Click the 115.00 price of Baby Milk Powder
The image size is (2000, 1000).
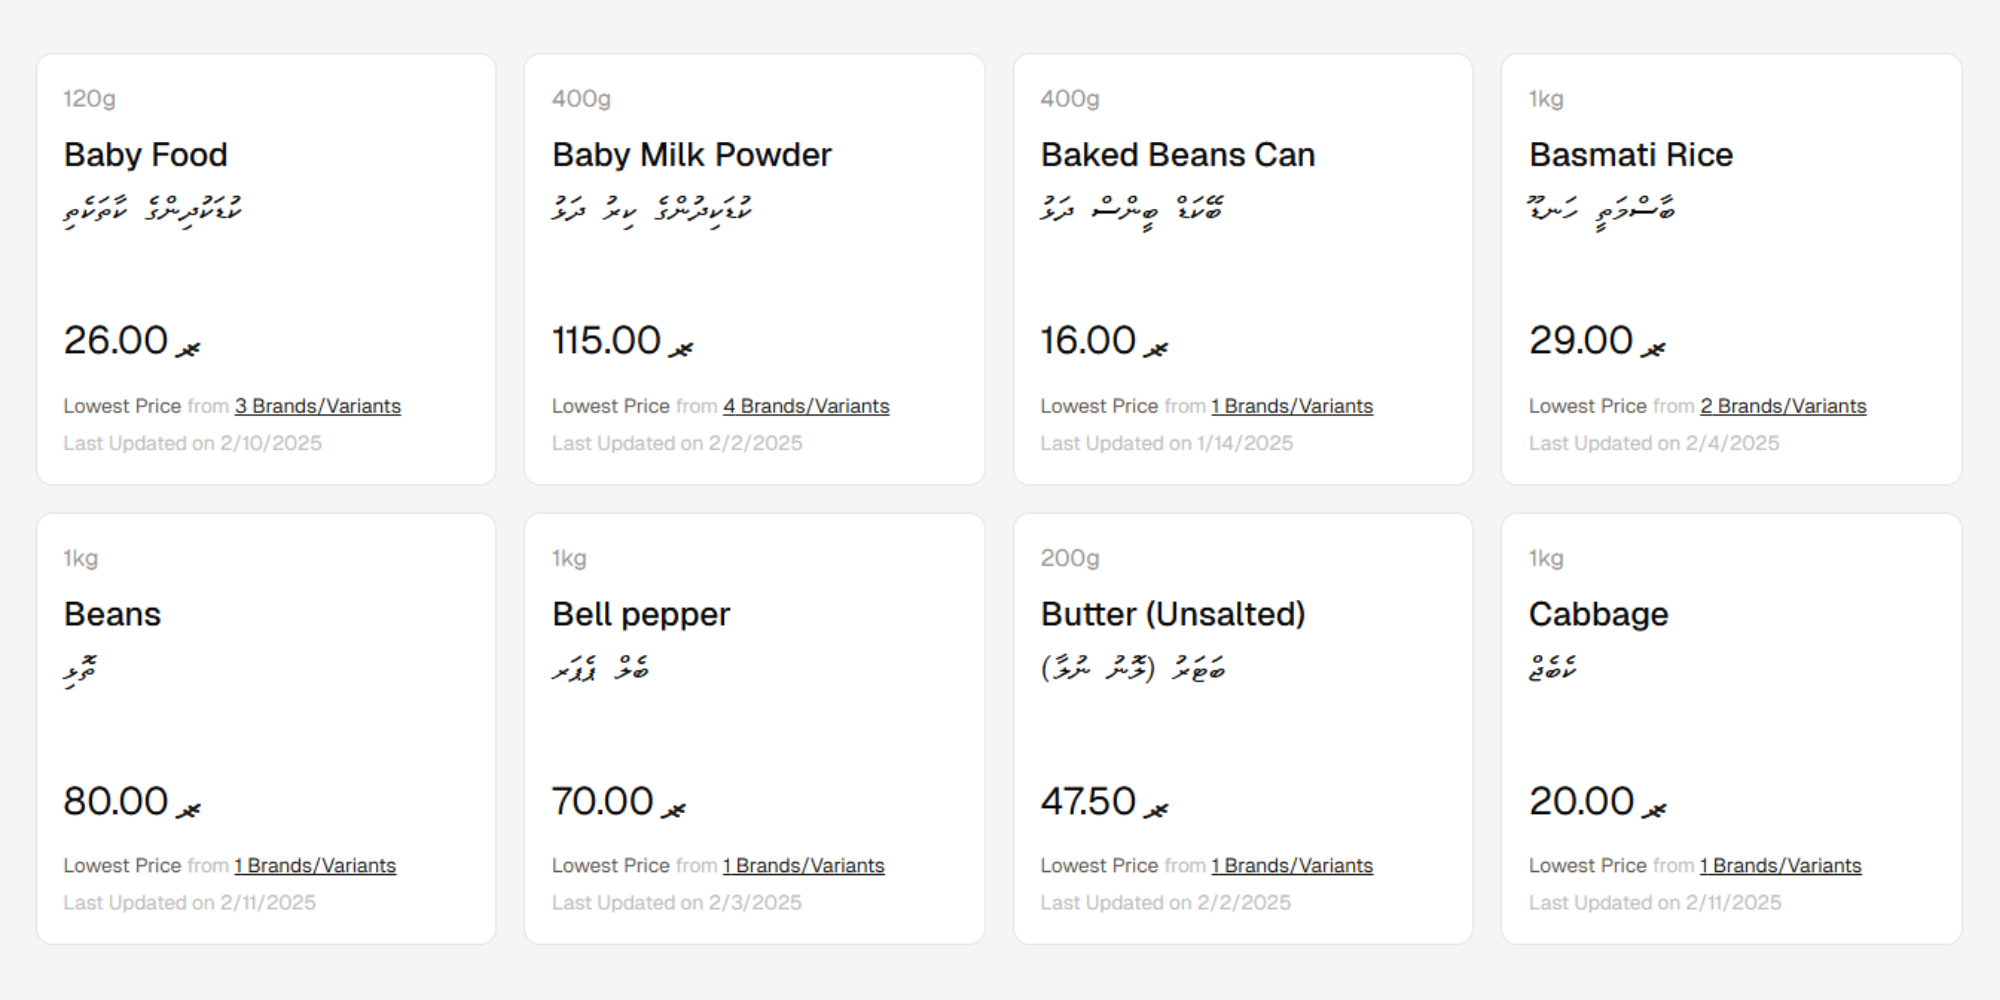click(x=606, y=341)
